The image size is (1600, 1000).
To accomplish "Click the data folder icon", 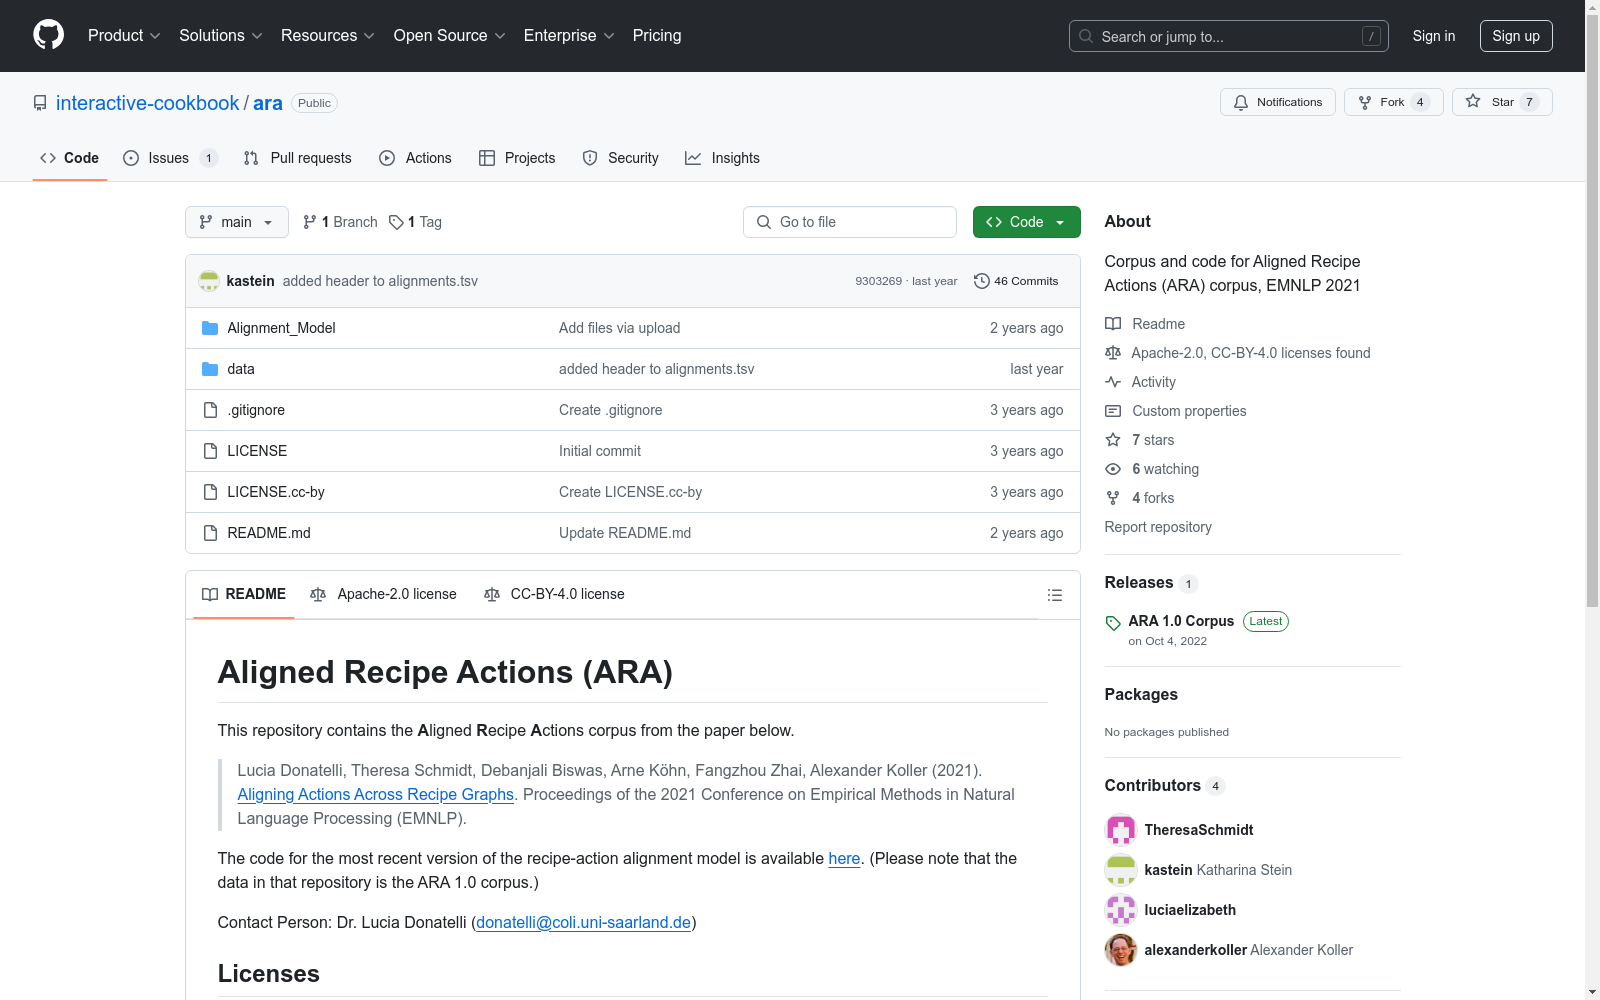I will 210,369.
